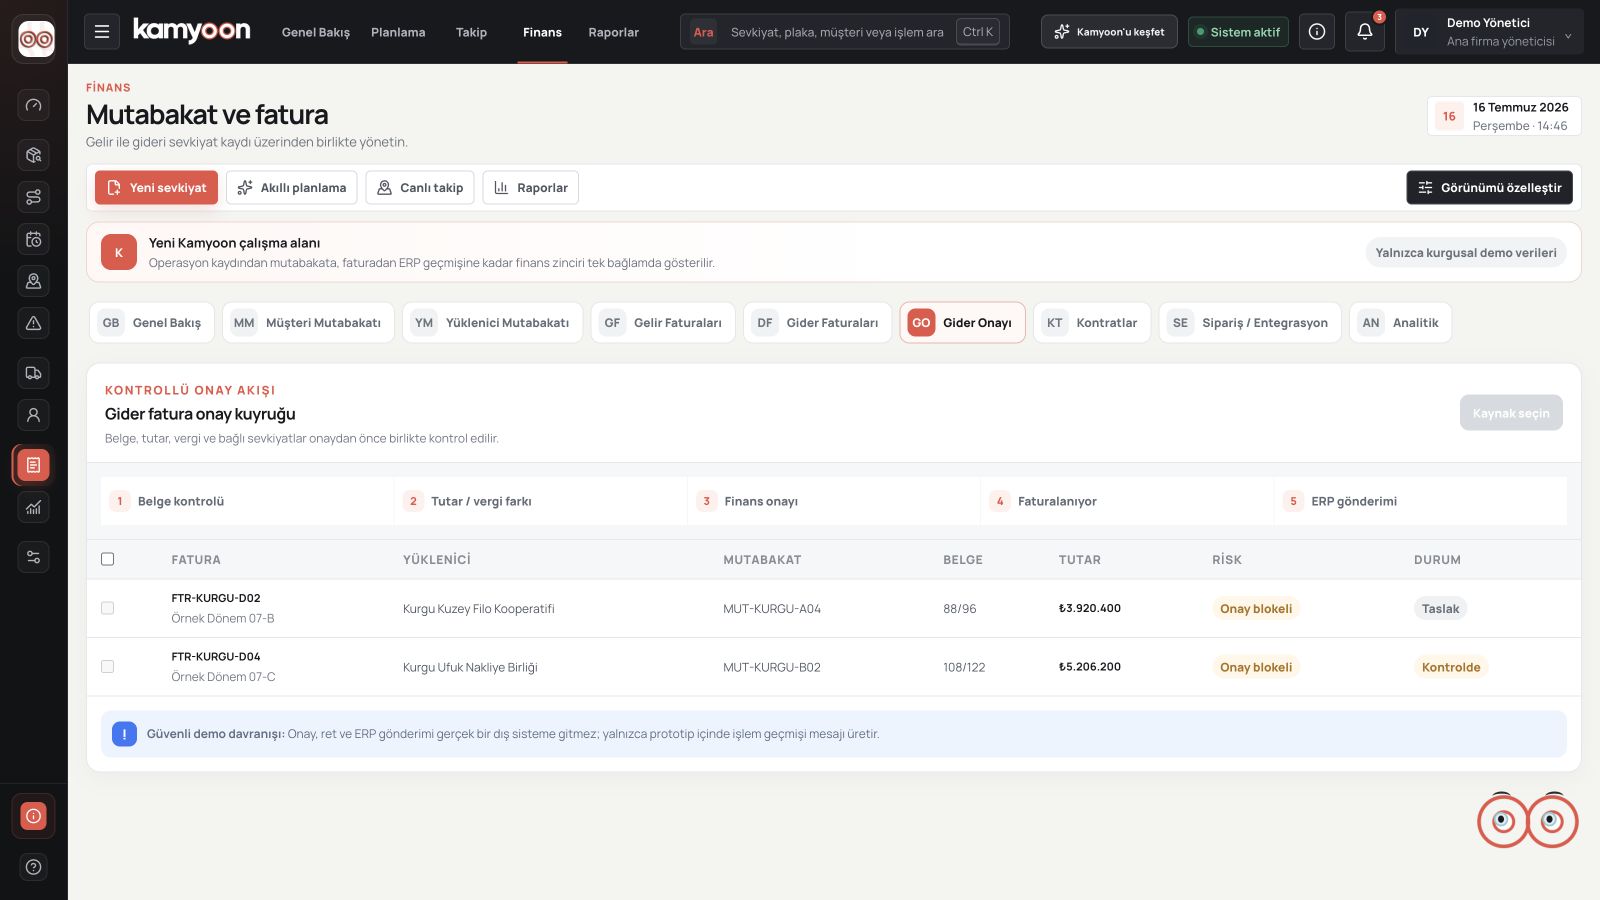Open the help question mark icon
Viewport: 1600px width, 900px height.
pyautogui.click(x=33, y=867)
